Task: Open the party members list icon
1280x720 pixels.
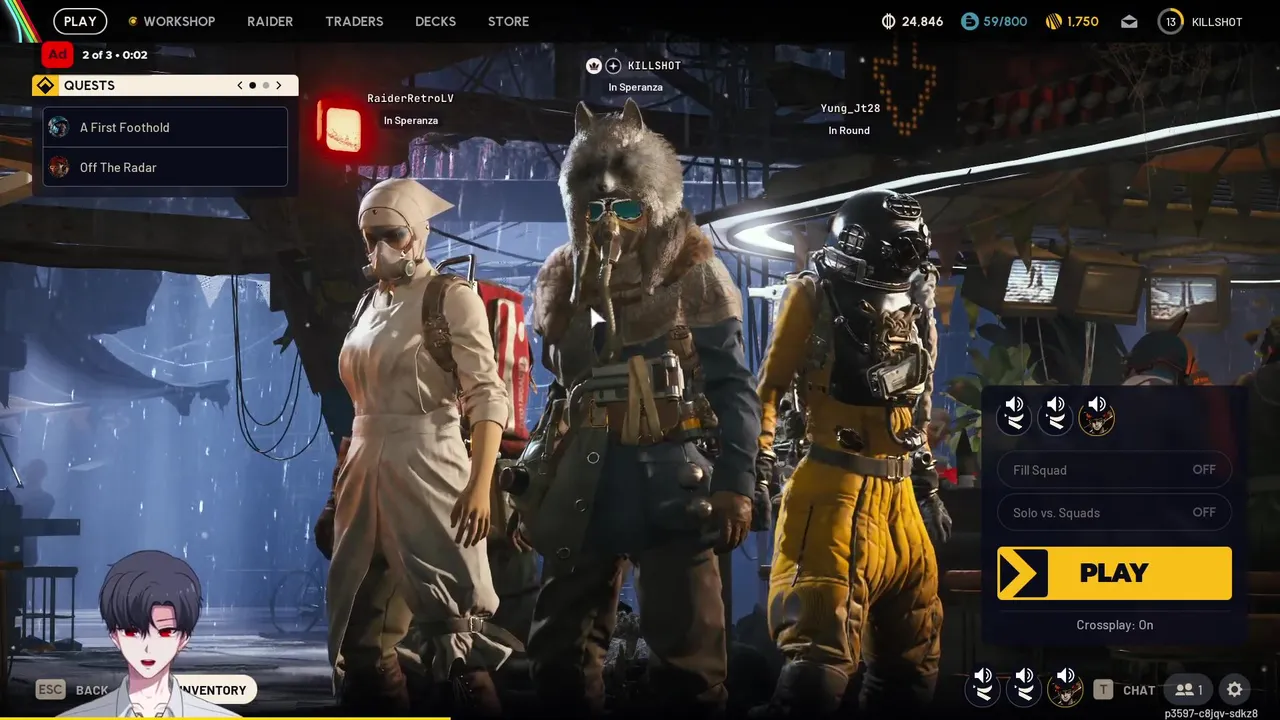Action: coord(1189,689)
